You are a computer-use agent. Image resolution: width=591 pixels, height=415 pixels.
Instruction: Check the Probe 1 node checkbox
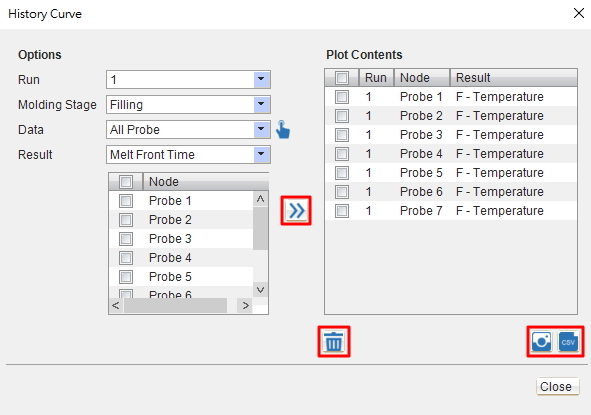tap(126, 201)
